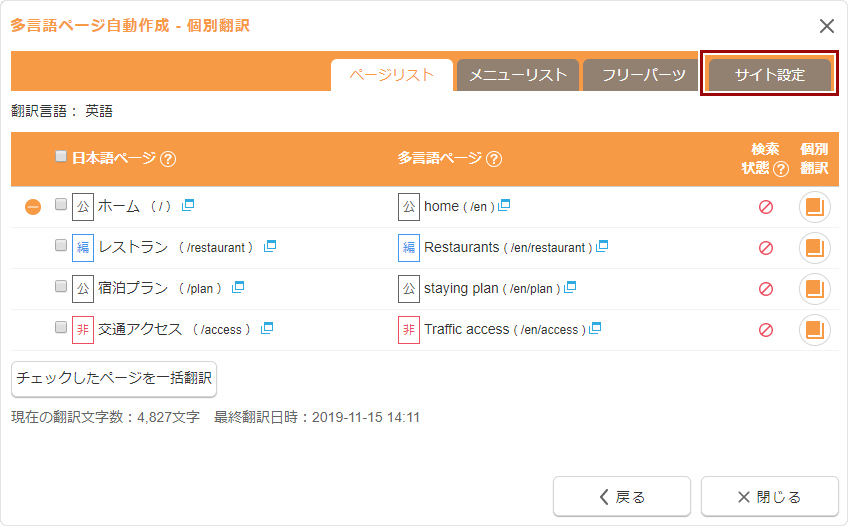Switch to the ページリスト tab
This screenshot has width=848, height=526.
392,75
